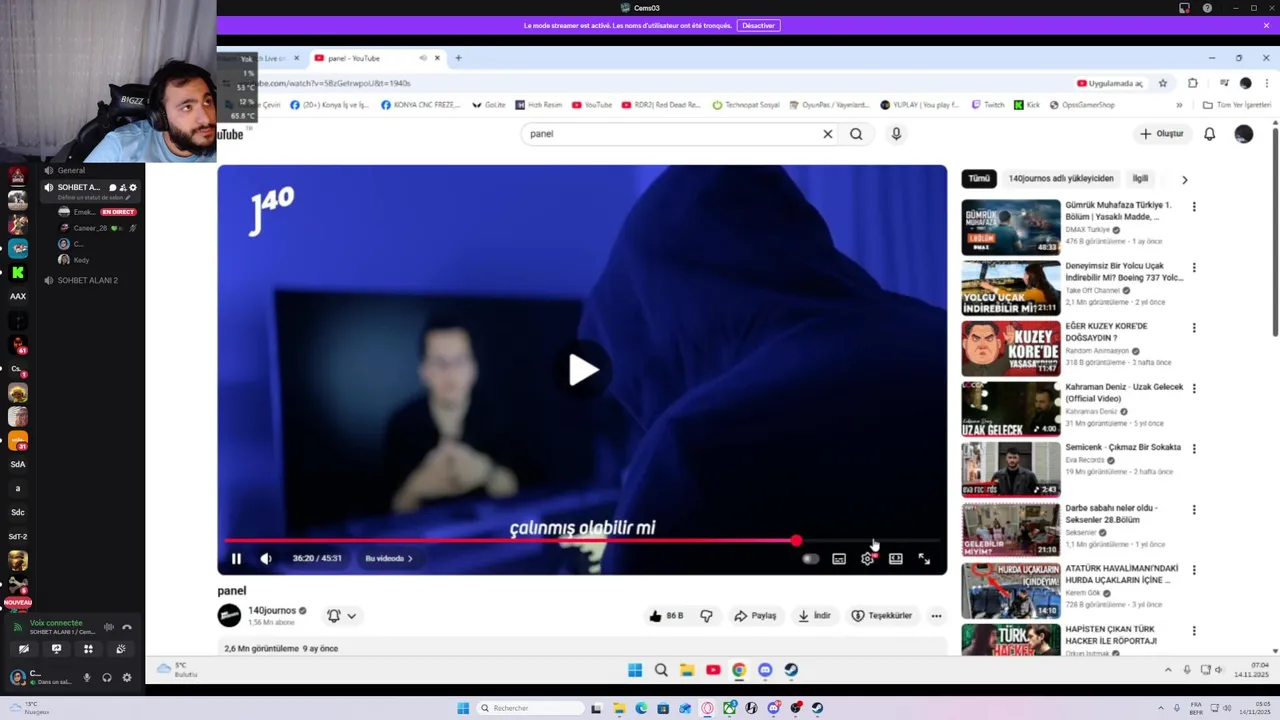
Task: Open the Kick server icon in Discord
Action: [x=18, y=272]
